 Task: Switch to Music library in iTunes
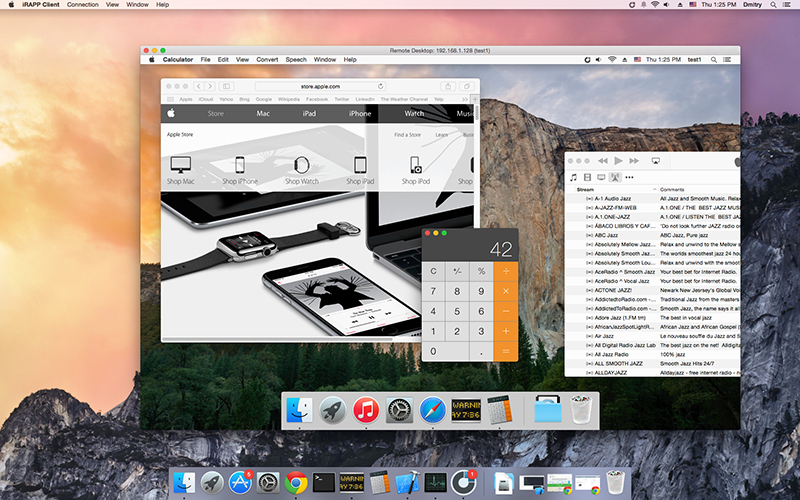tap(573, 177)
